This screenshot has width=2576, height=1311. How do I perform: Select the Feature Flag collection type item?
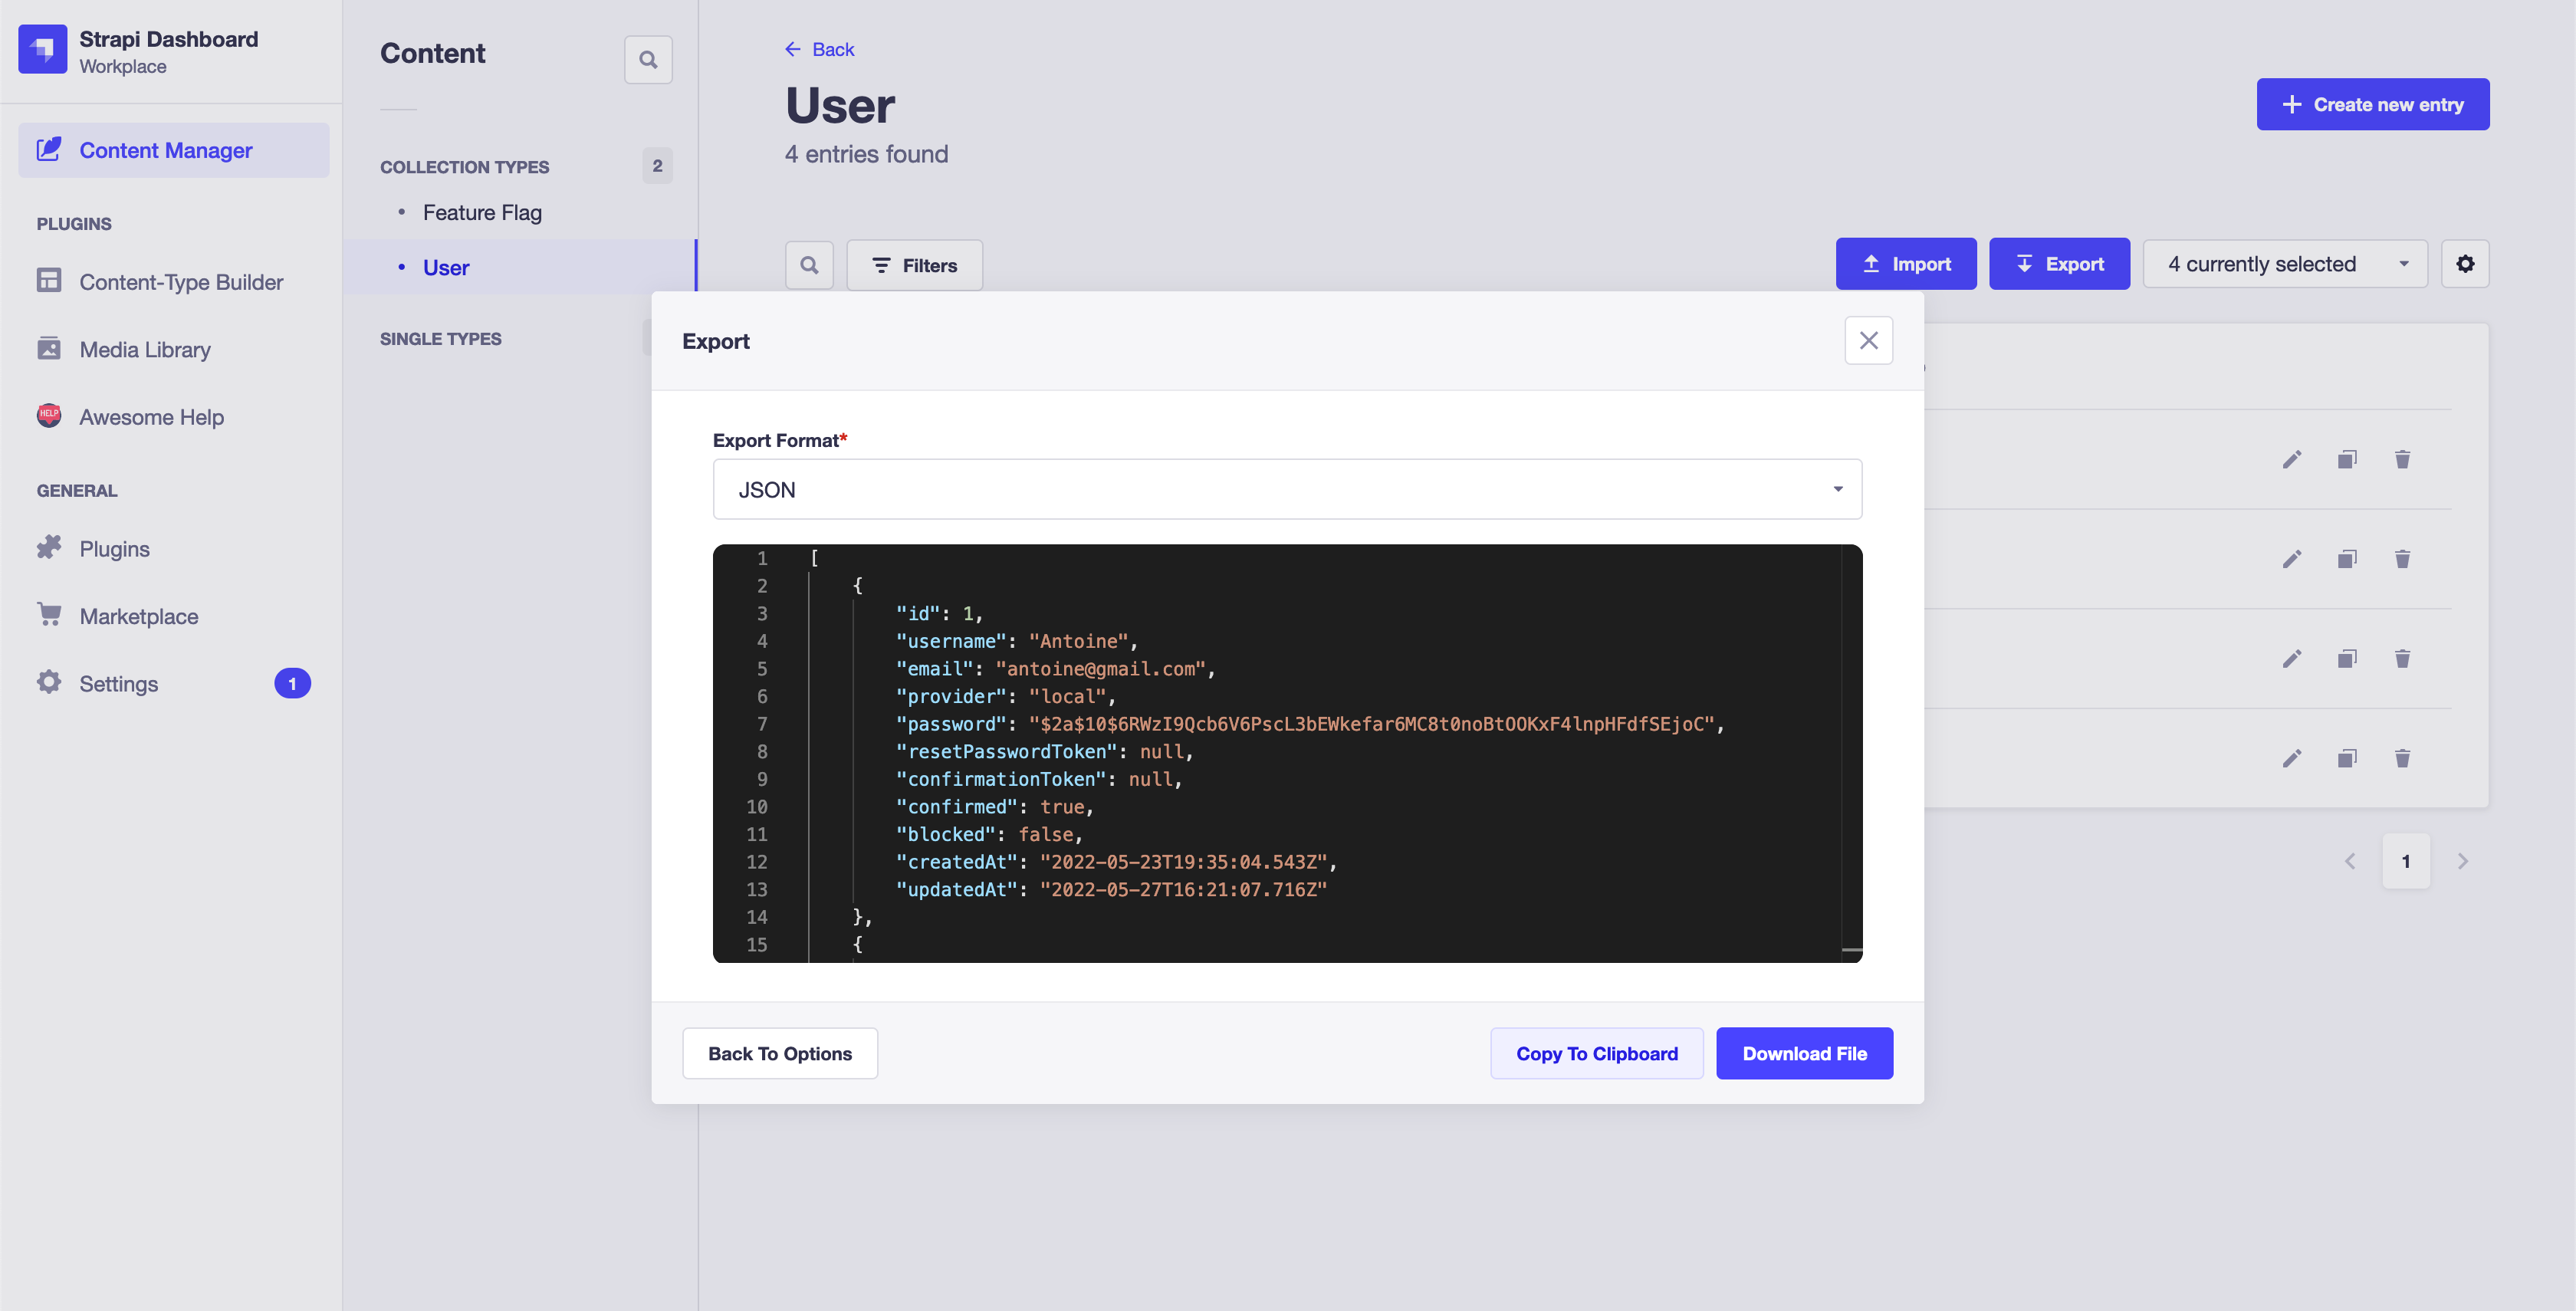coord(481,212)
